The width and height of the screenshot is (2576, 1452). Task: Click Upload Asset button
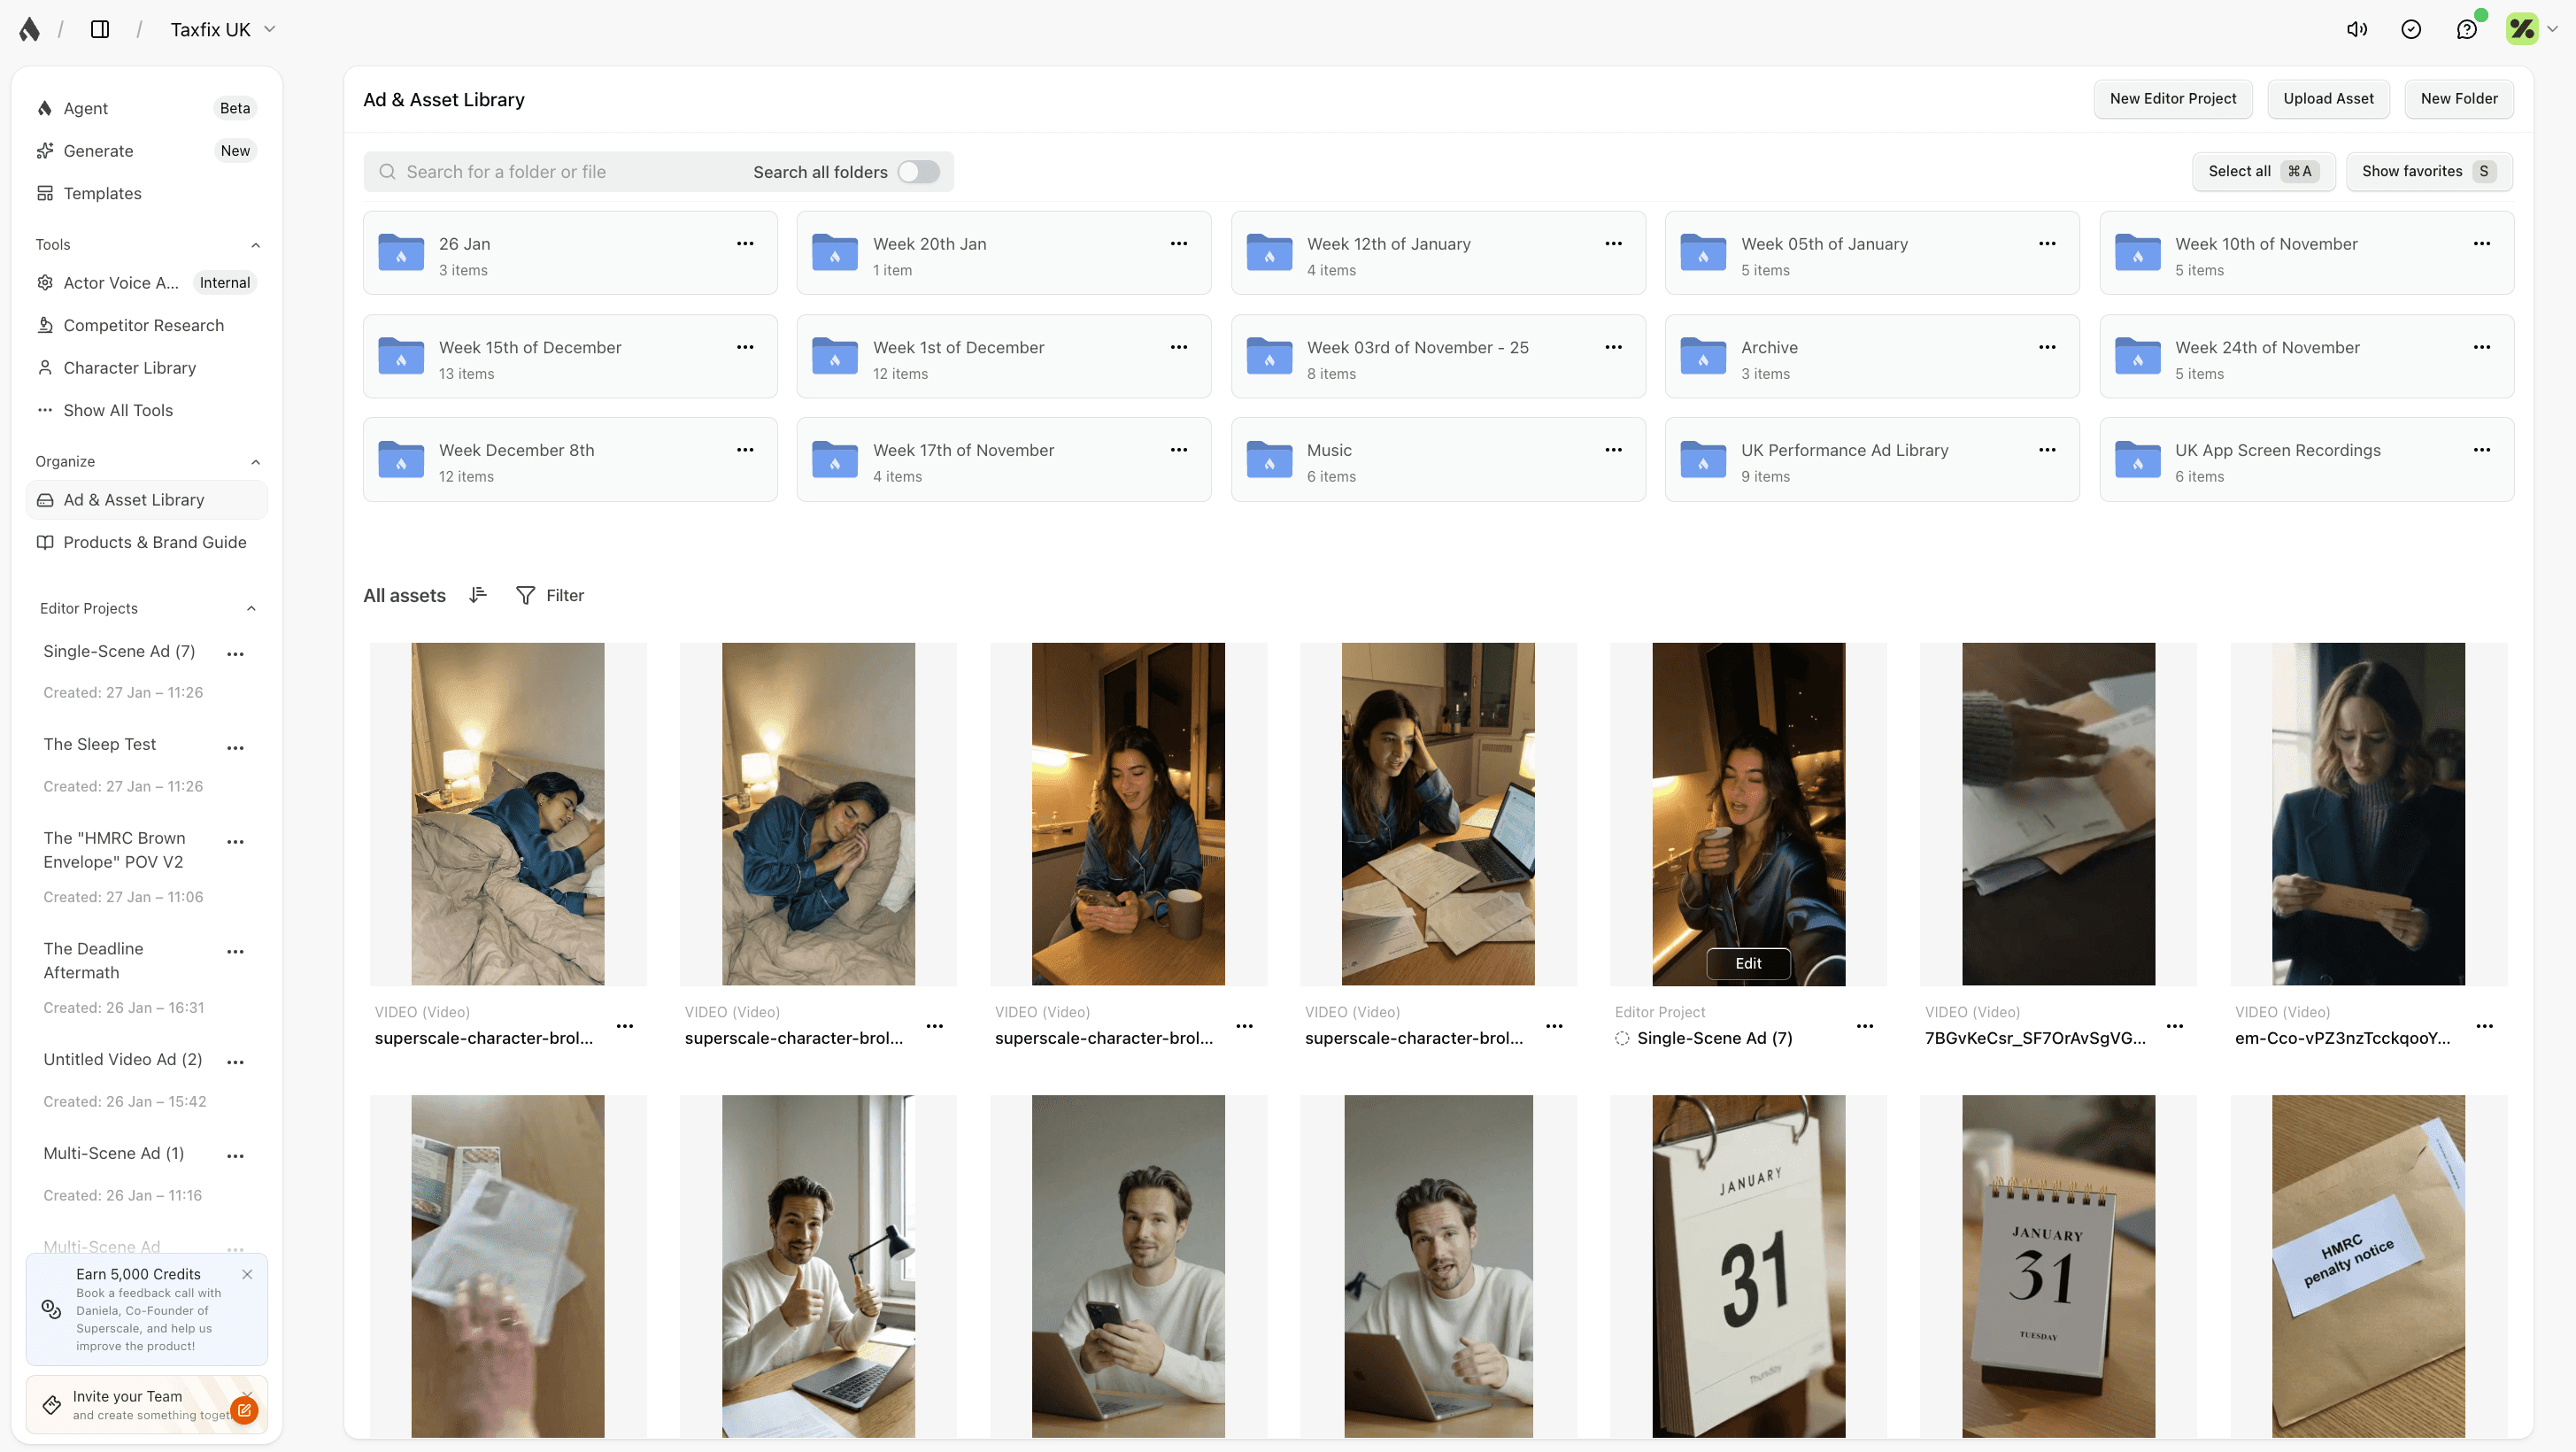pyautogui.click(x=2327, y=98)
